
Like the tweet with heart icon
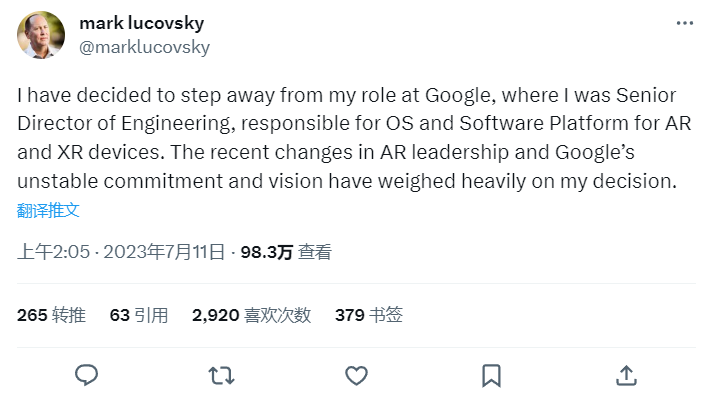(x=356, y=375)
